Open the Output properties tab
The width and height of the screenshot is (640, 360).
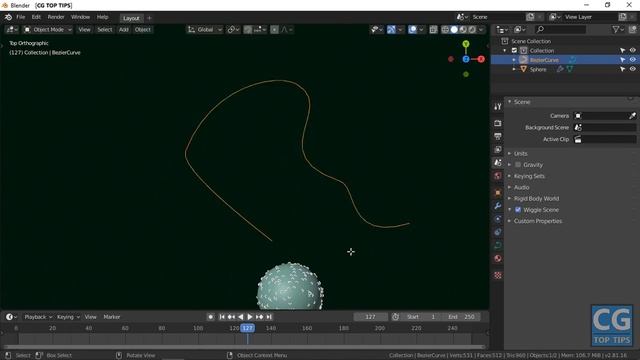point(498,136)
